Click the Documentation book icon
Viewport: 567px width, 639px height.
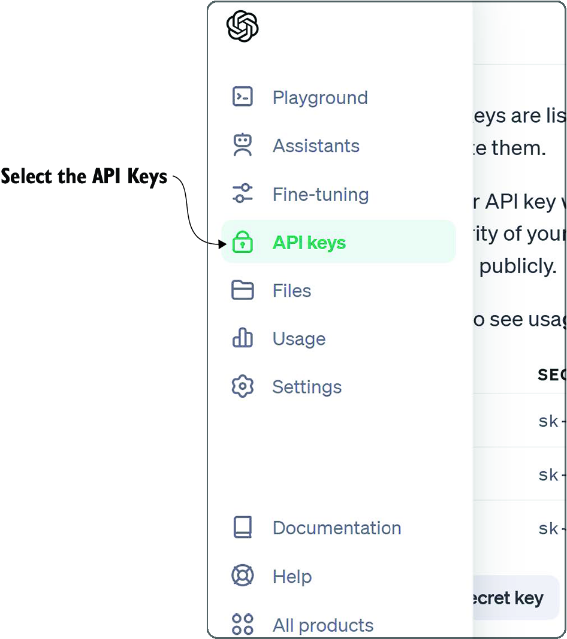click(243, 527)
